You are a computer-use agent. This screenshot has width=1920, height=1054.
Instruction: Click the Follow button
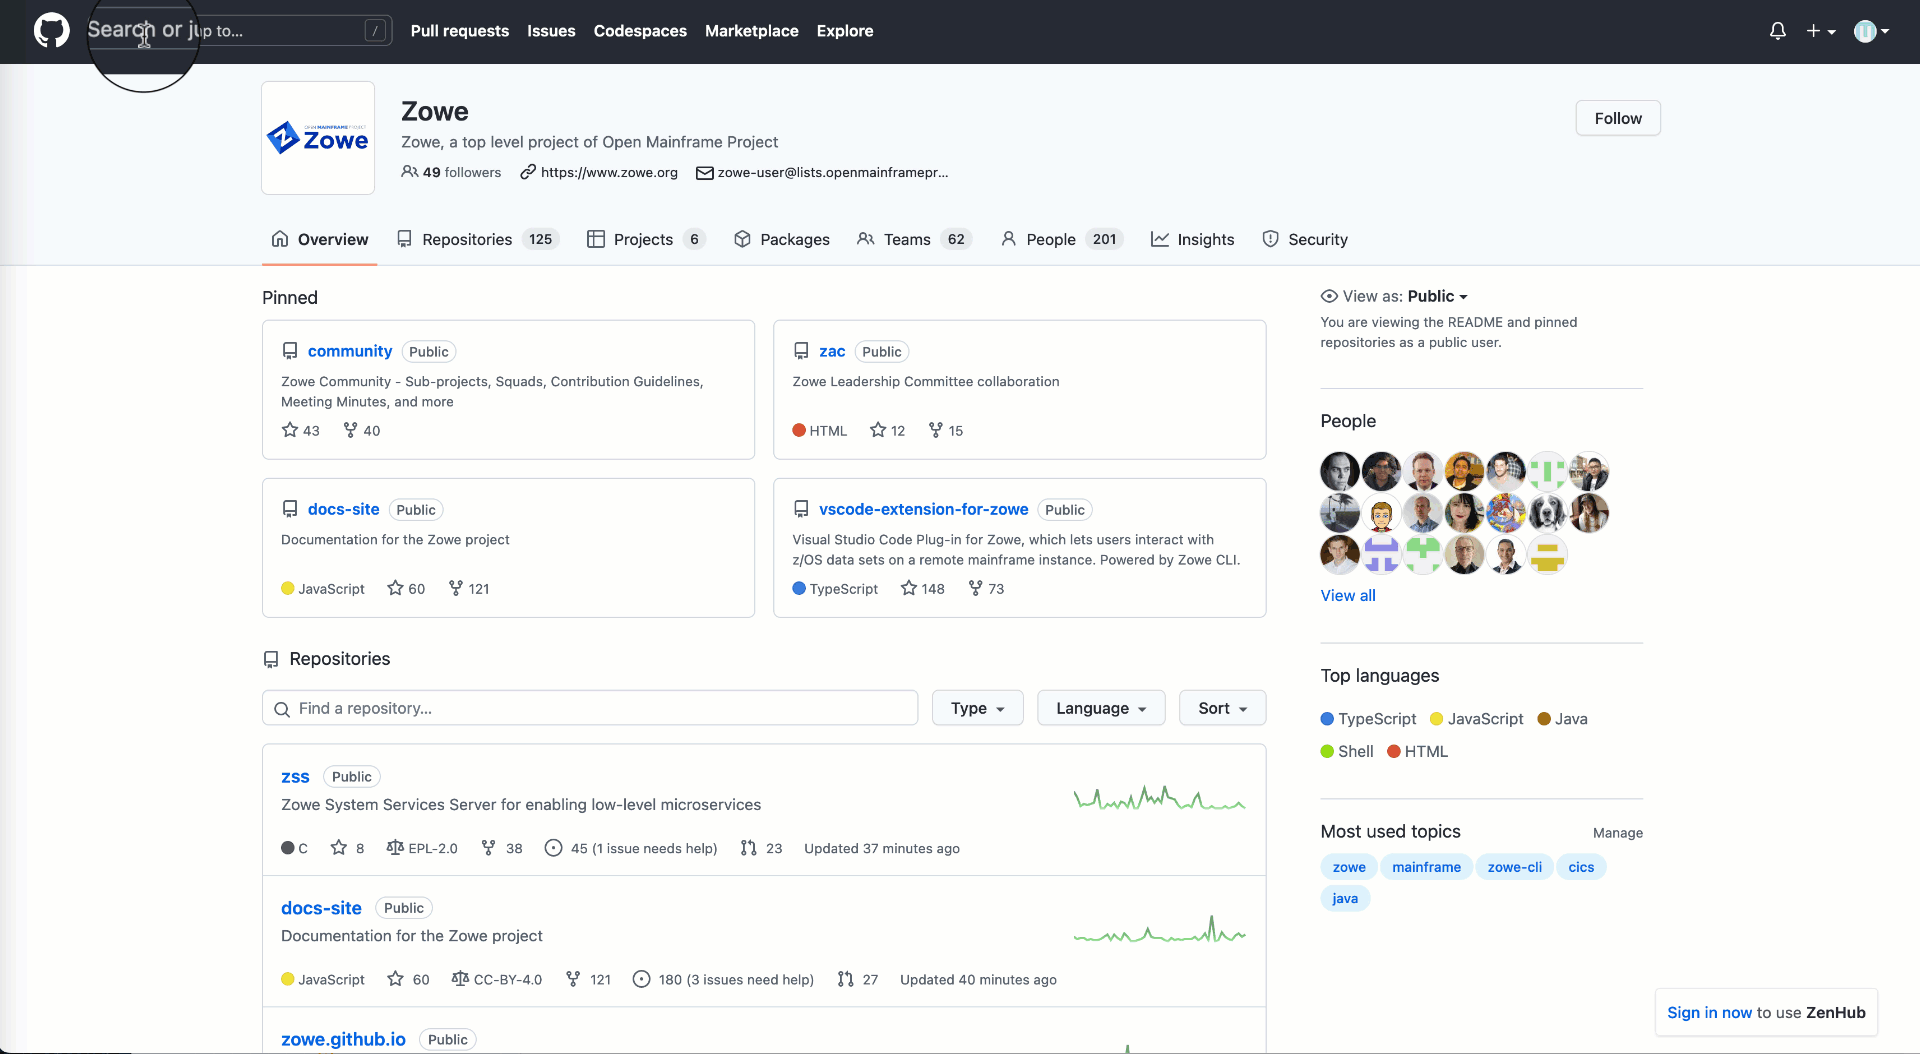click(1617, 117)
